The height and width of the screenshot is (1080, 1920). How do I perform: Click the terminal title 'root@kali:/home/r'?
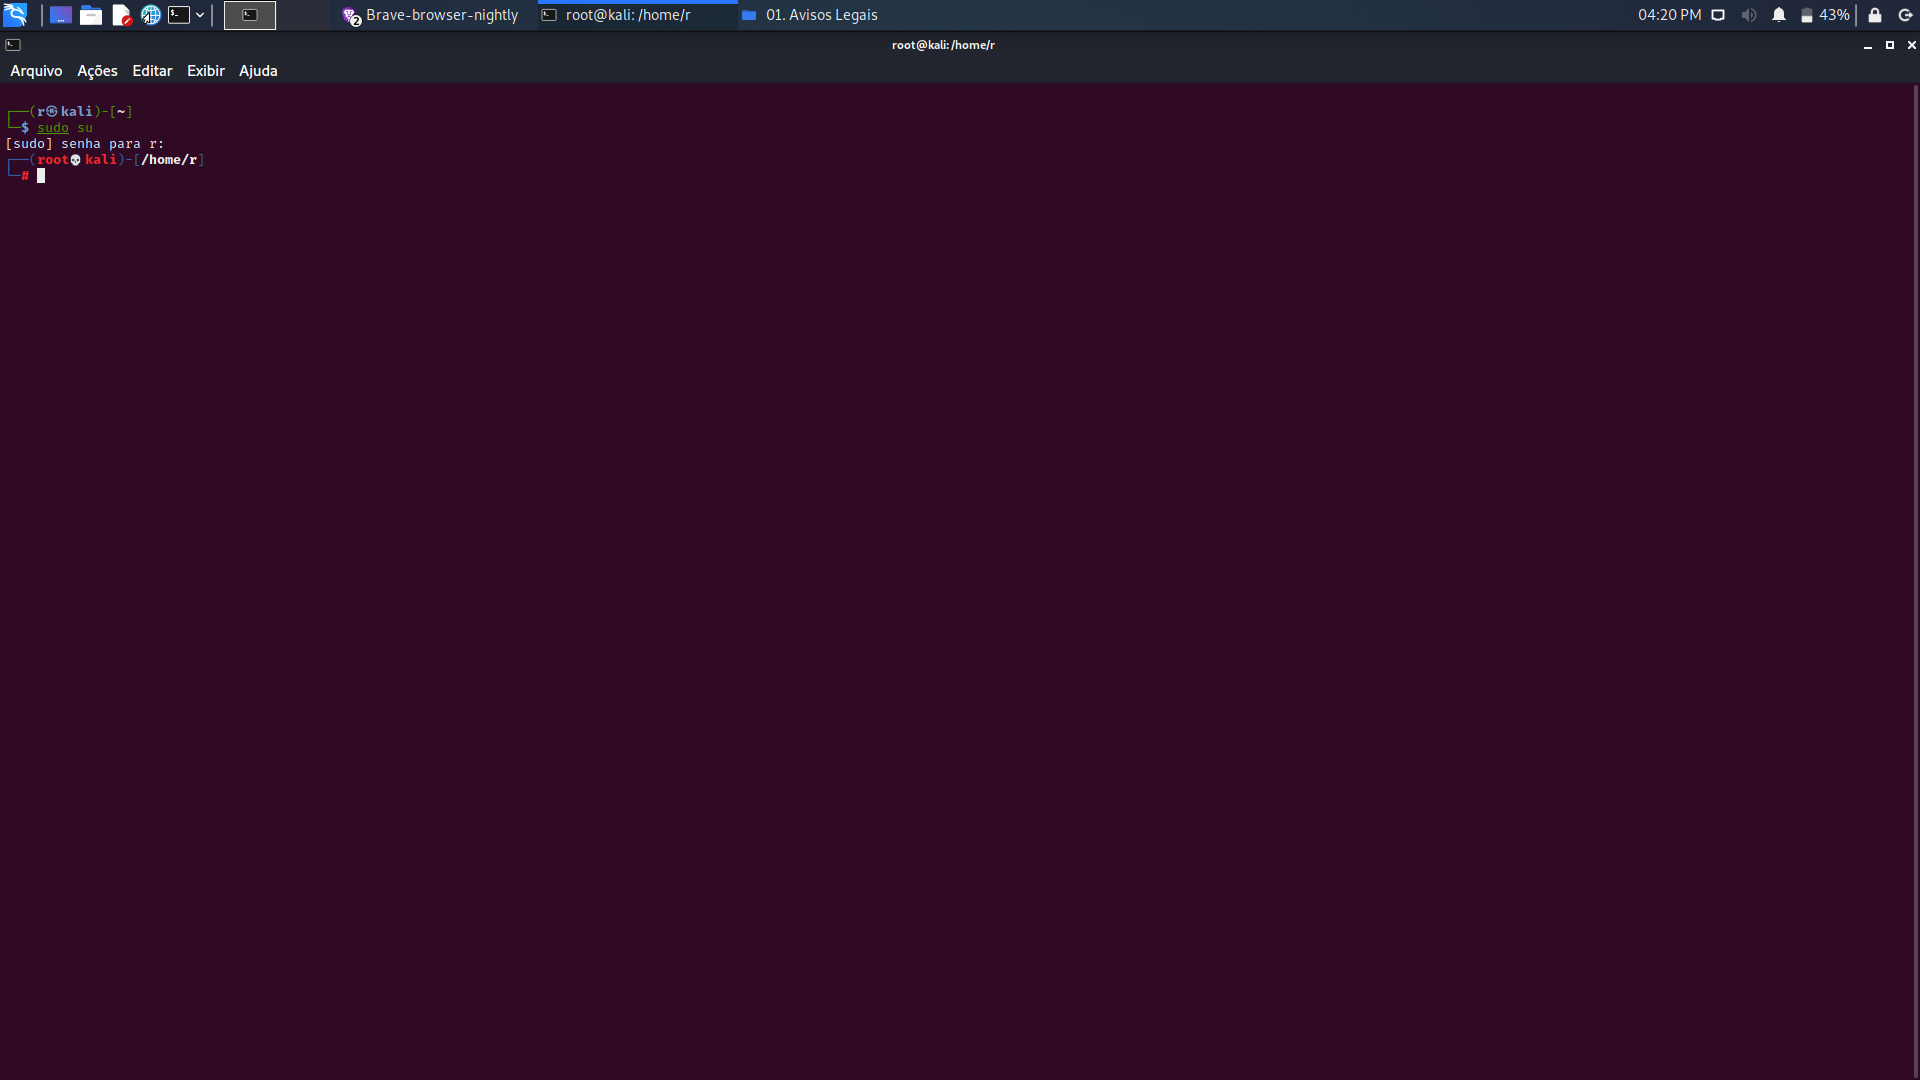click(x=943, y=45)
